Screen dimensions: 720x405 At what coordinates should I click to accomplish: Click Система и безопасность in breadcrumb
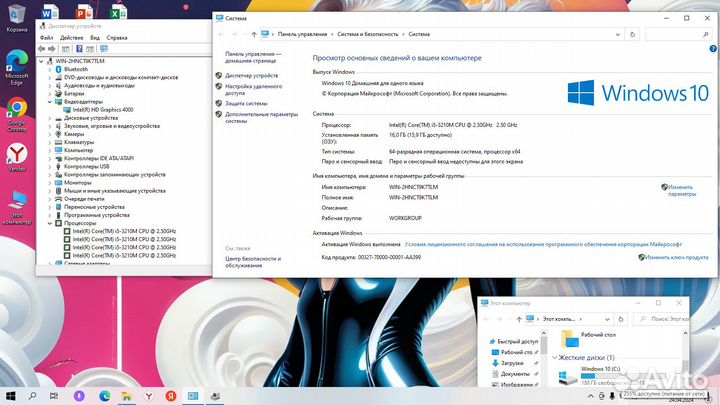coord(368,34)
